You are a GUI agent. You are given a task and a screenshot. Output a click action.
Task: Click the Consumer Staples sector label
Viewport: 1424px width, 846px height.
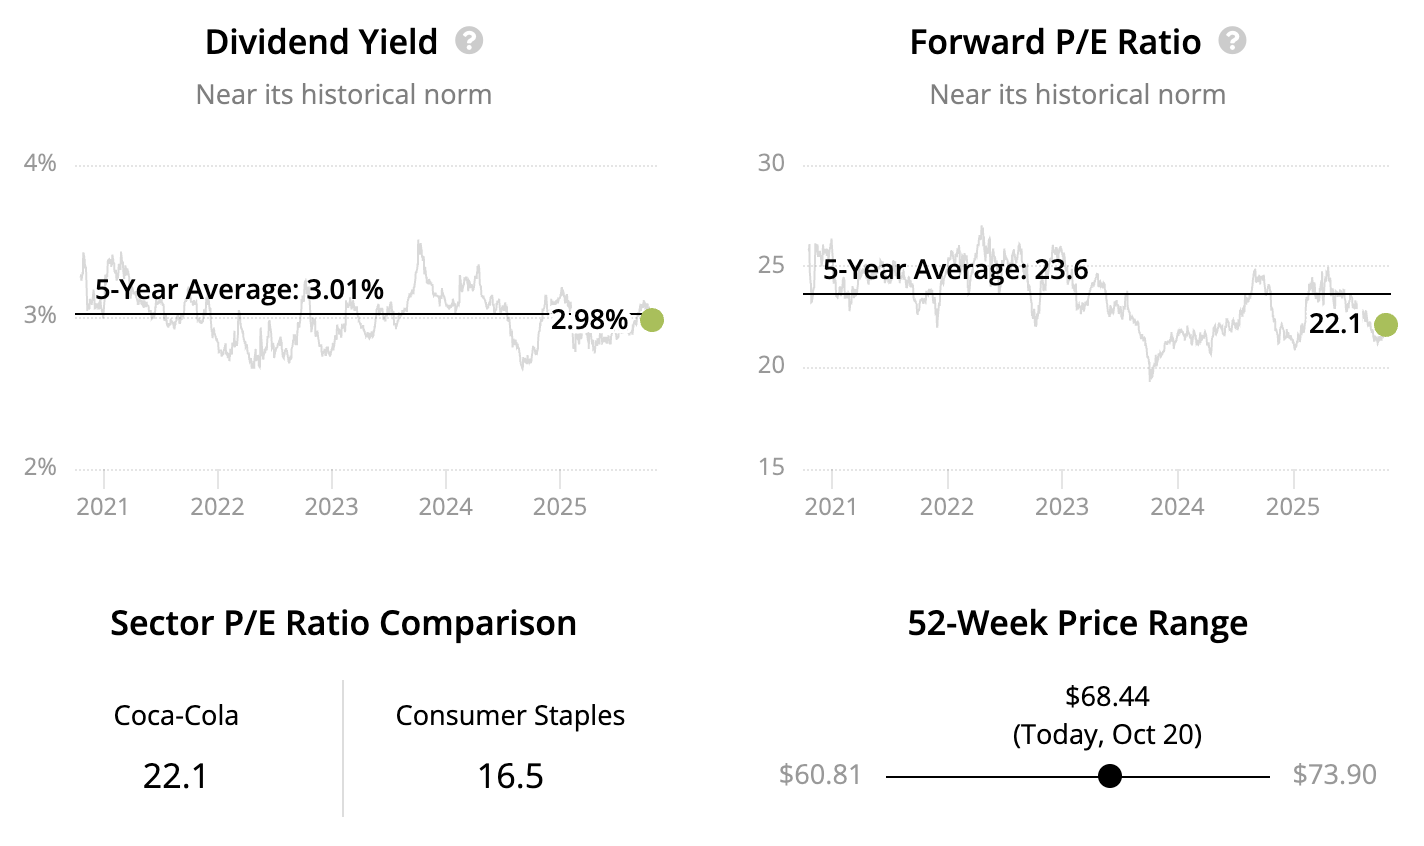[510, 716]
